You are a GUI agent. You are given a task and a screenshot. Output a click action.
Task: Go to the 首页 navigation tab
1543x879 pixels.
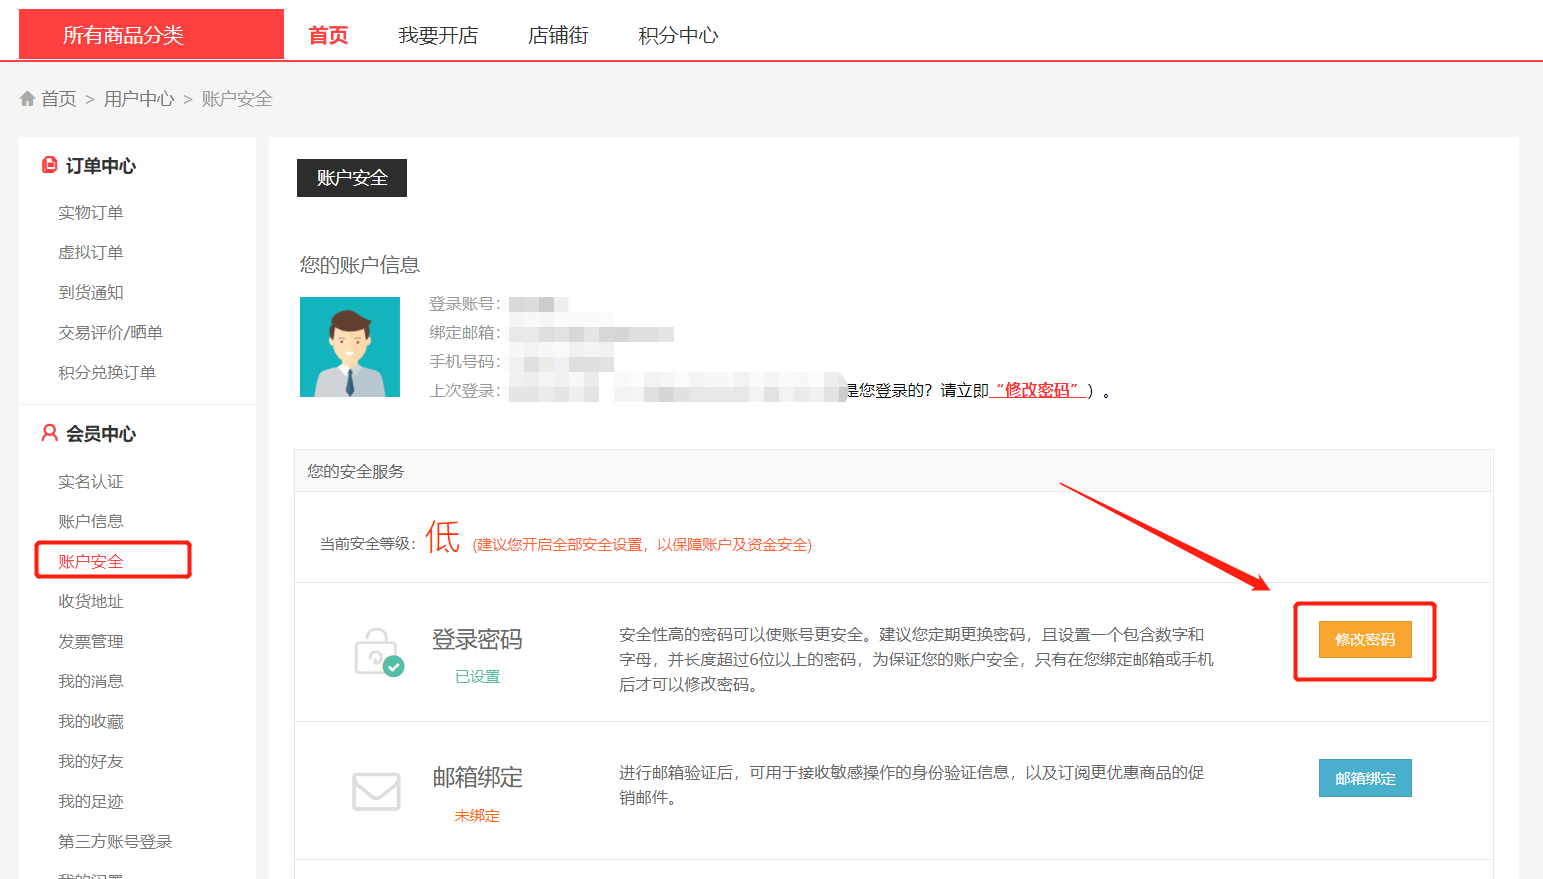tap(328, 35)
